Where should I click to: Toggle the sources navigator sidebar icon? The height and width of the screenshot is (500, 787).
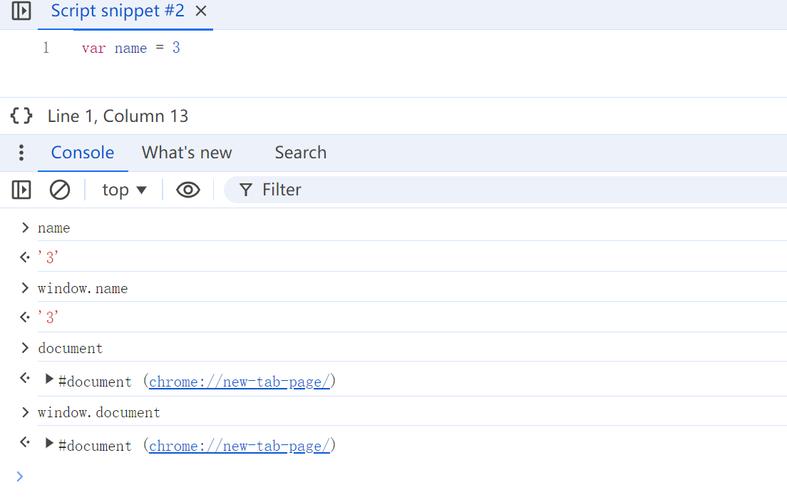(x=21, y=11)
